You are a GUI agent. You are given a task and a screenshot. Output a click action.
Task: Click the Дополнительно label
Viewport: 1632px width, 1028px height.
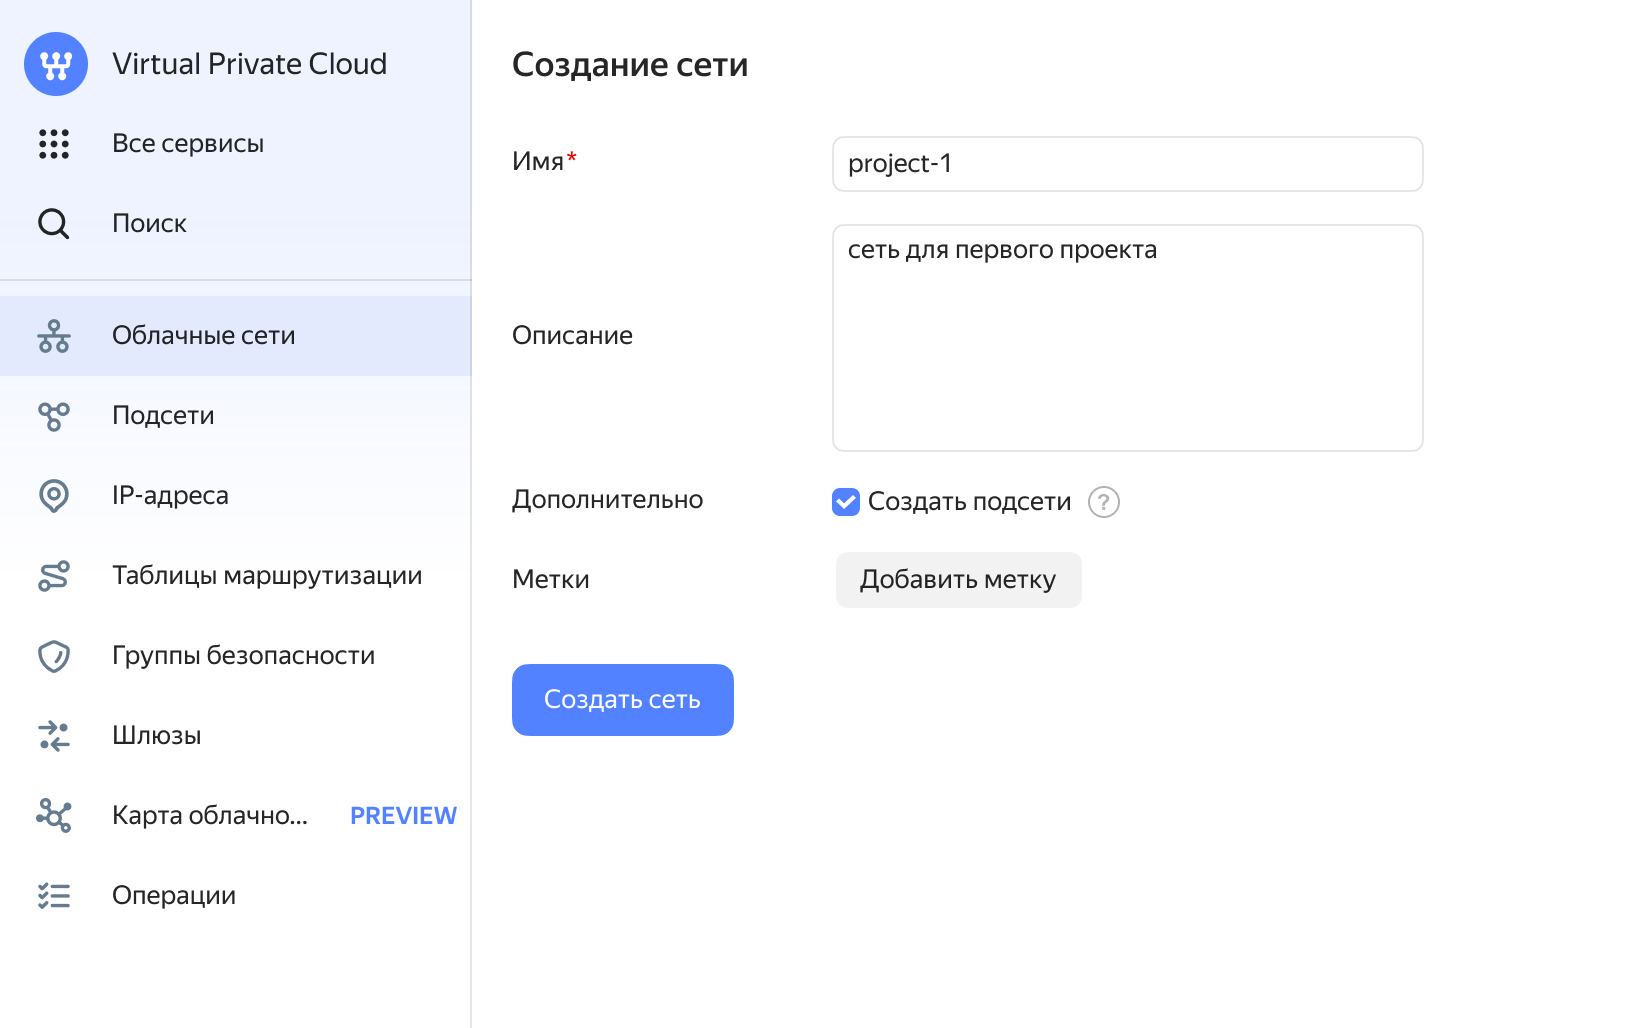coord(608,499)
